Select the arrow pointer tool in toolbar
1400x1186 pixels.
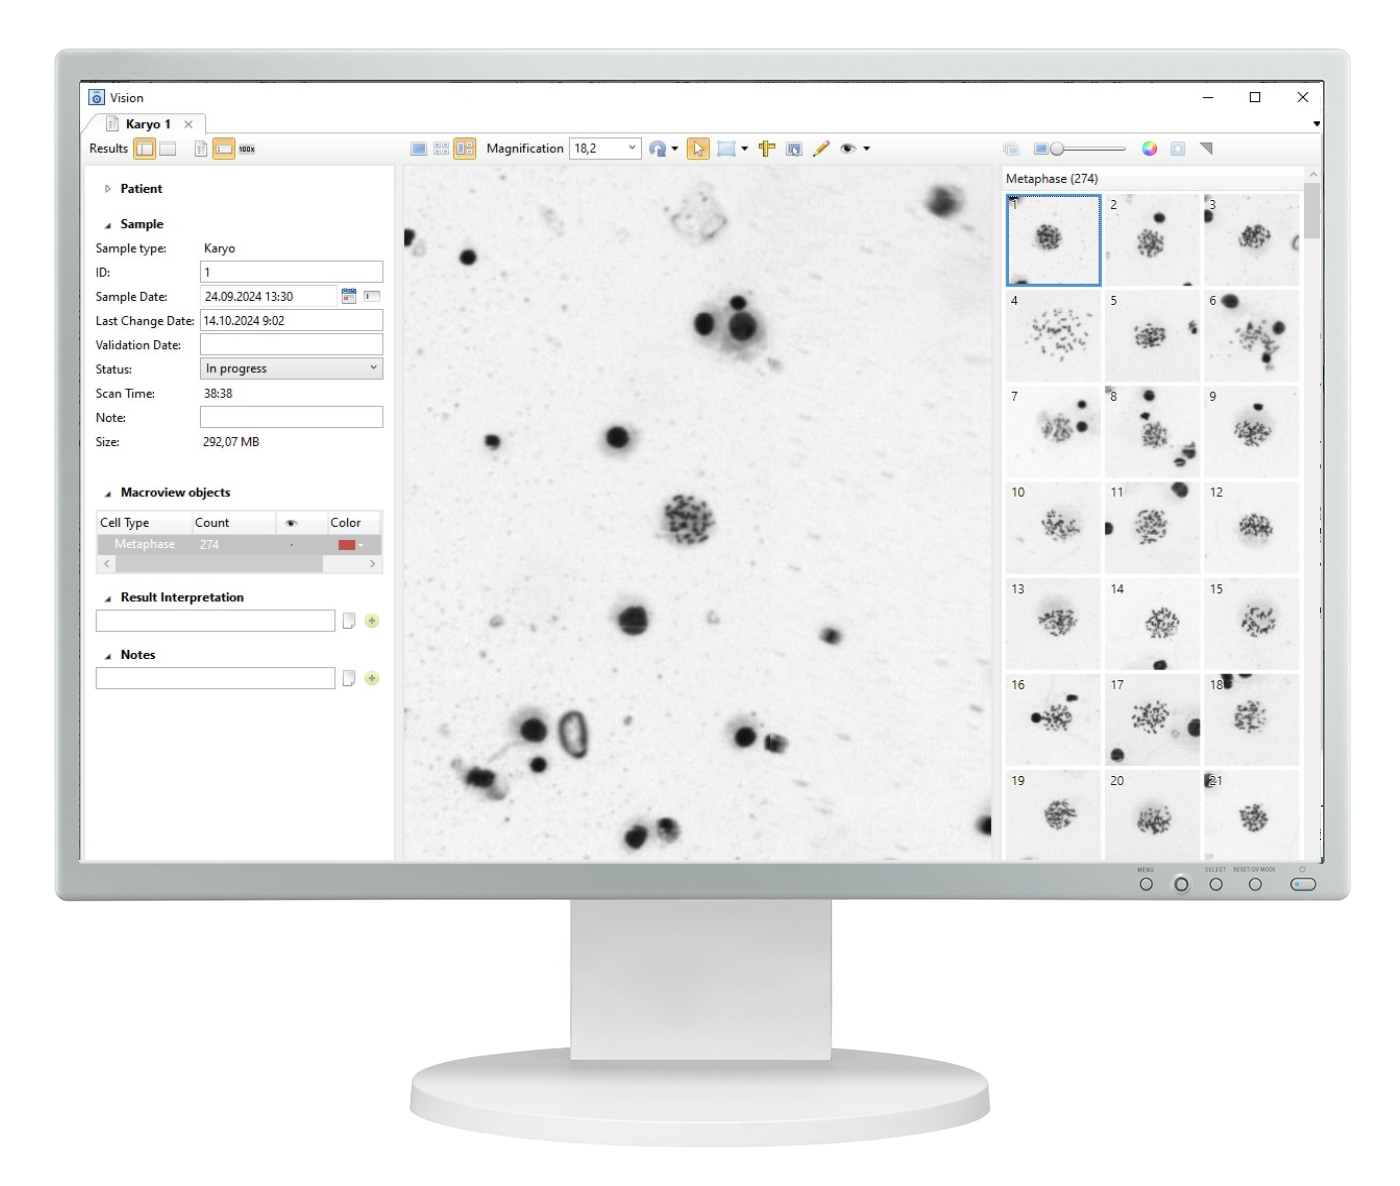[698, 149]
